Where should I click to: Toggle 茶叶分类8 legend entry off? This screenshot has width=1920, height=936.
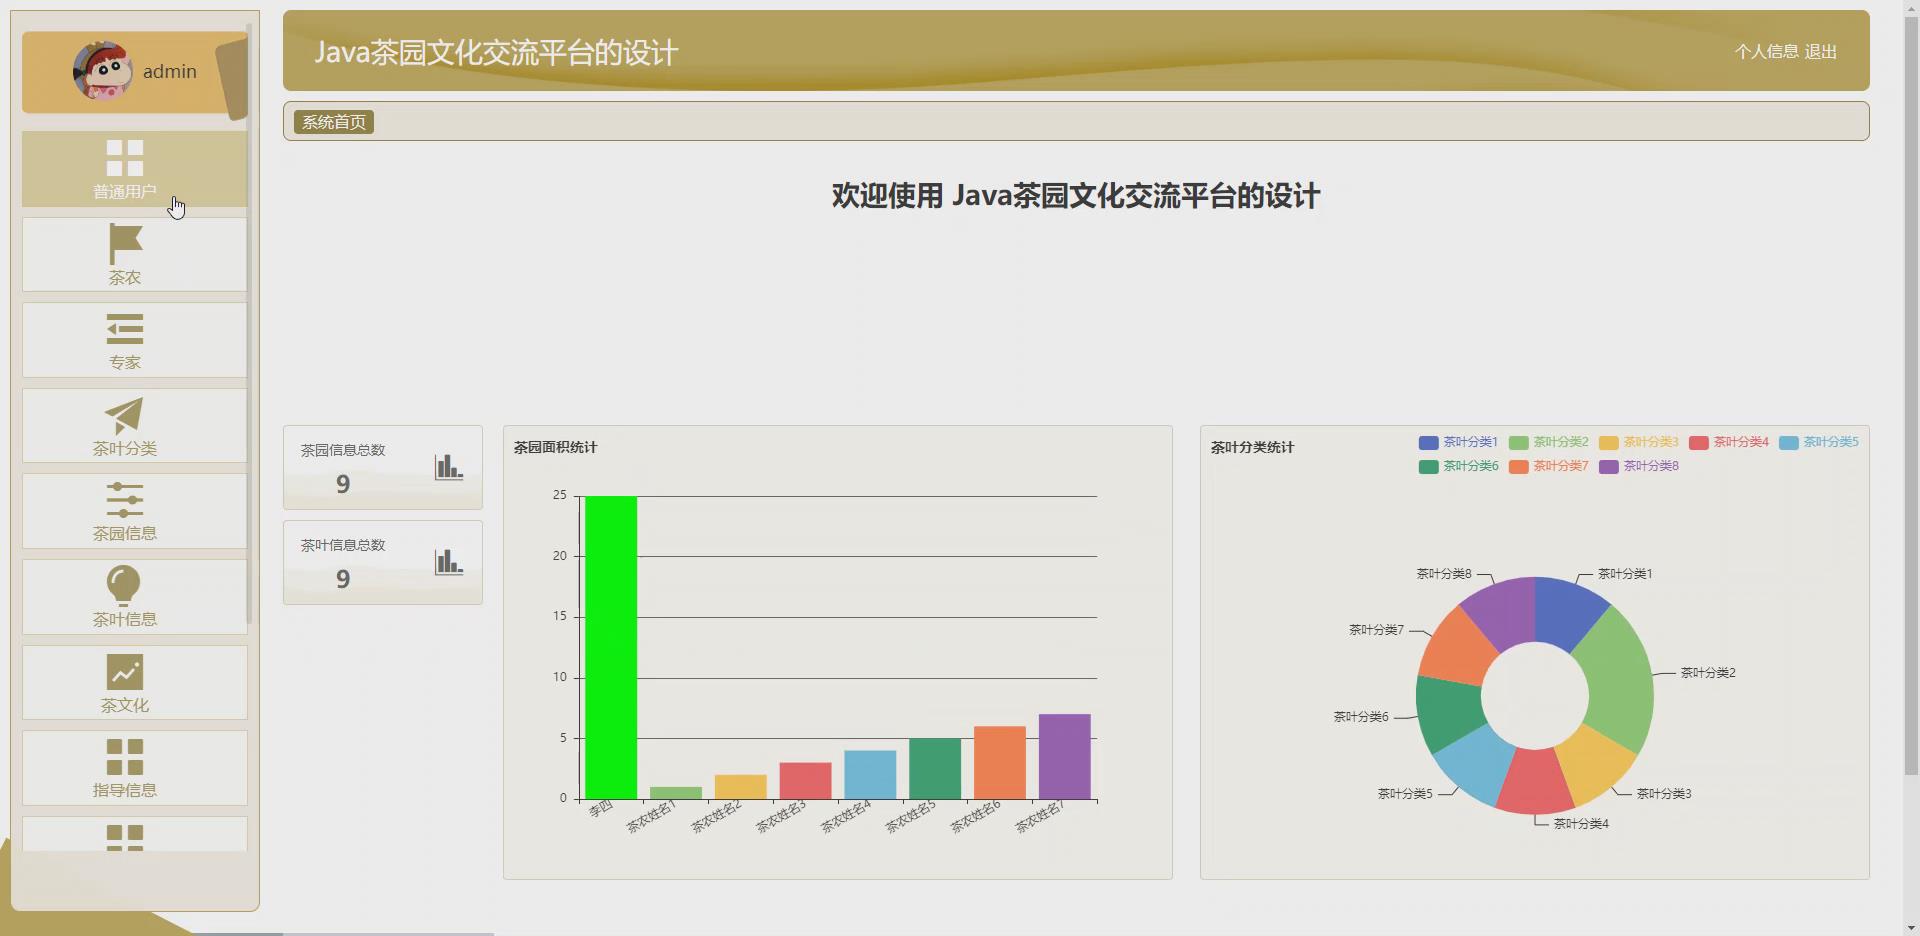point(1639,466)
